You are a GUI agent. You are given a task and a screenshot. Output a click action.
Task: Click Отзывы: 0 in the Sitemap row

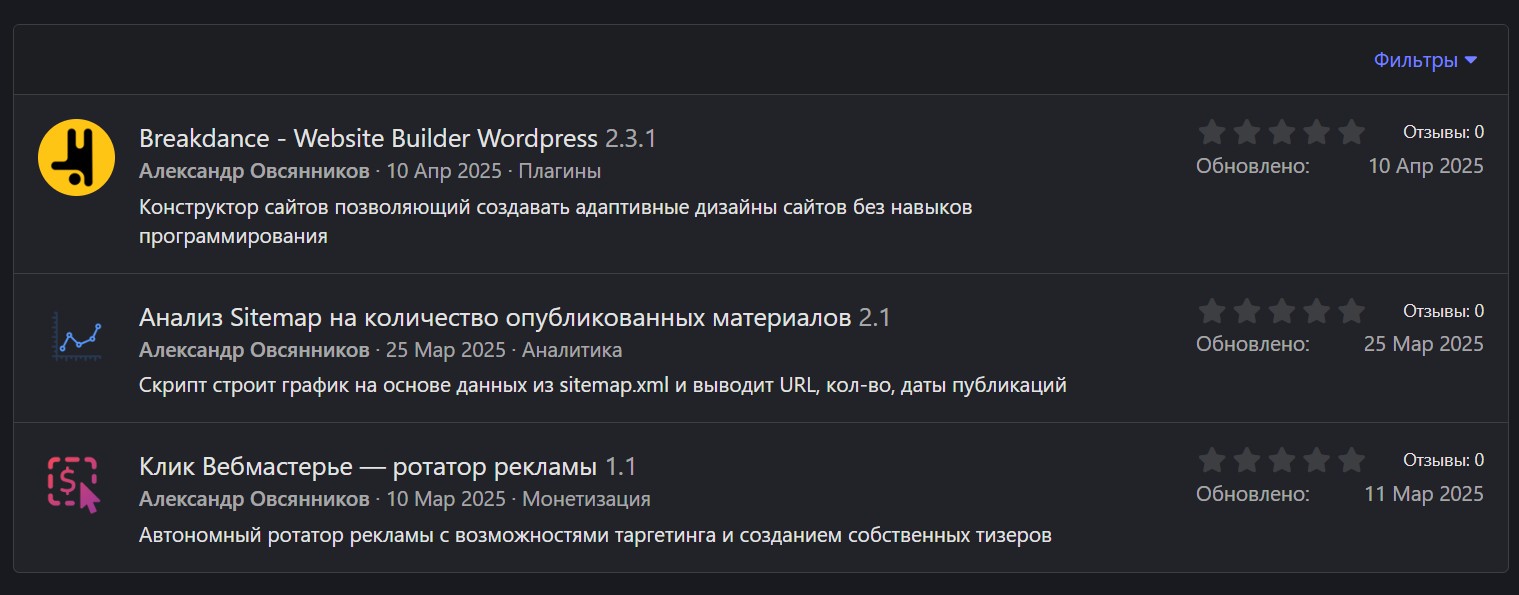(1443, 311)
